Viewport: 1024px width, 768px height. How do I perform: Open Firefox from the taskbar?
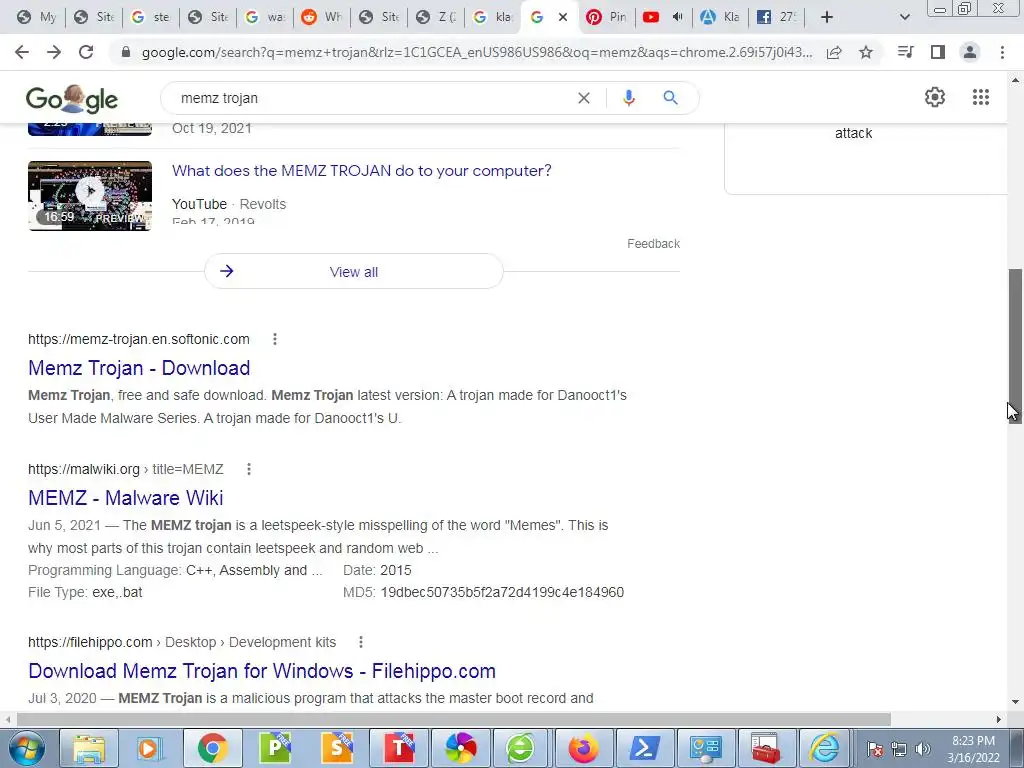[x=584, y=748]
